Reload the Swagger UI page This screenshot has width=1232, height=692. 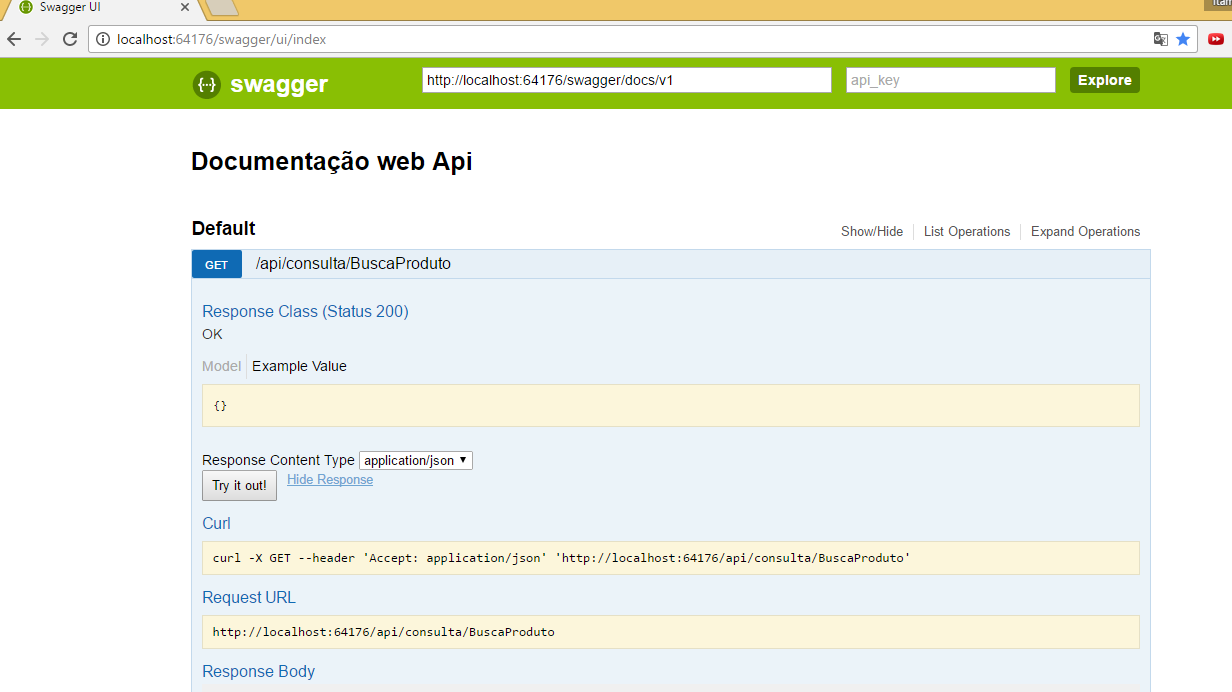tap(70, 40)
